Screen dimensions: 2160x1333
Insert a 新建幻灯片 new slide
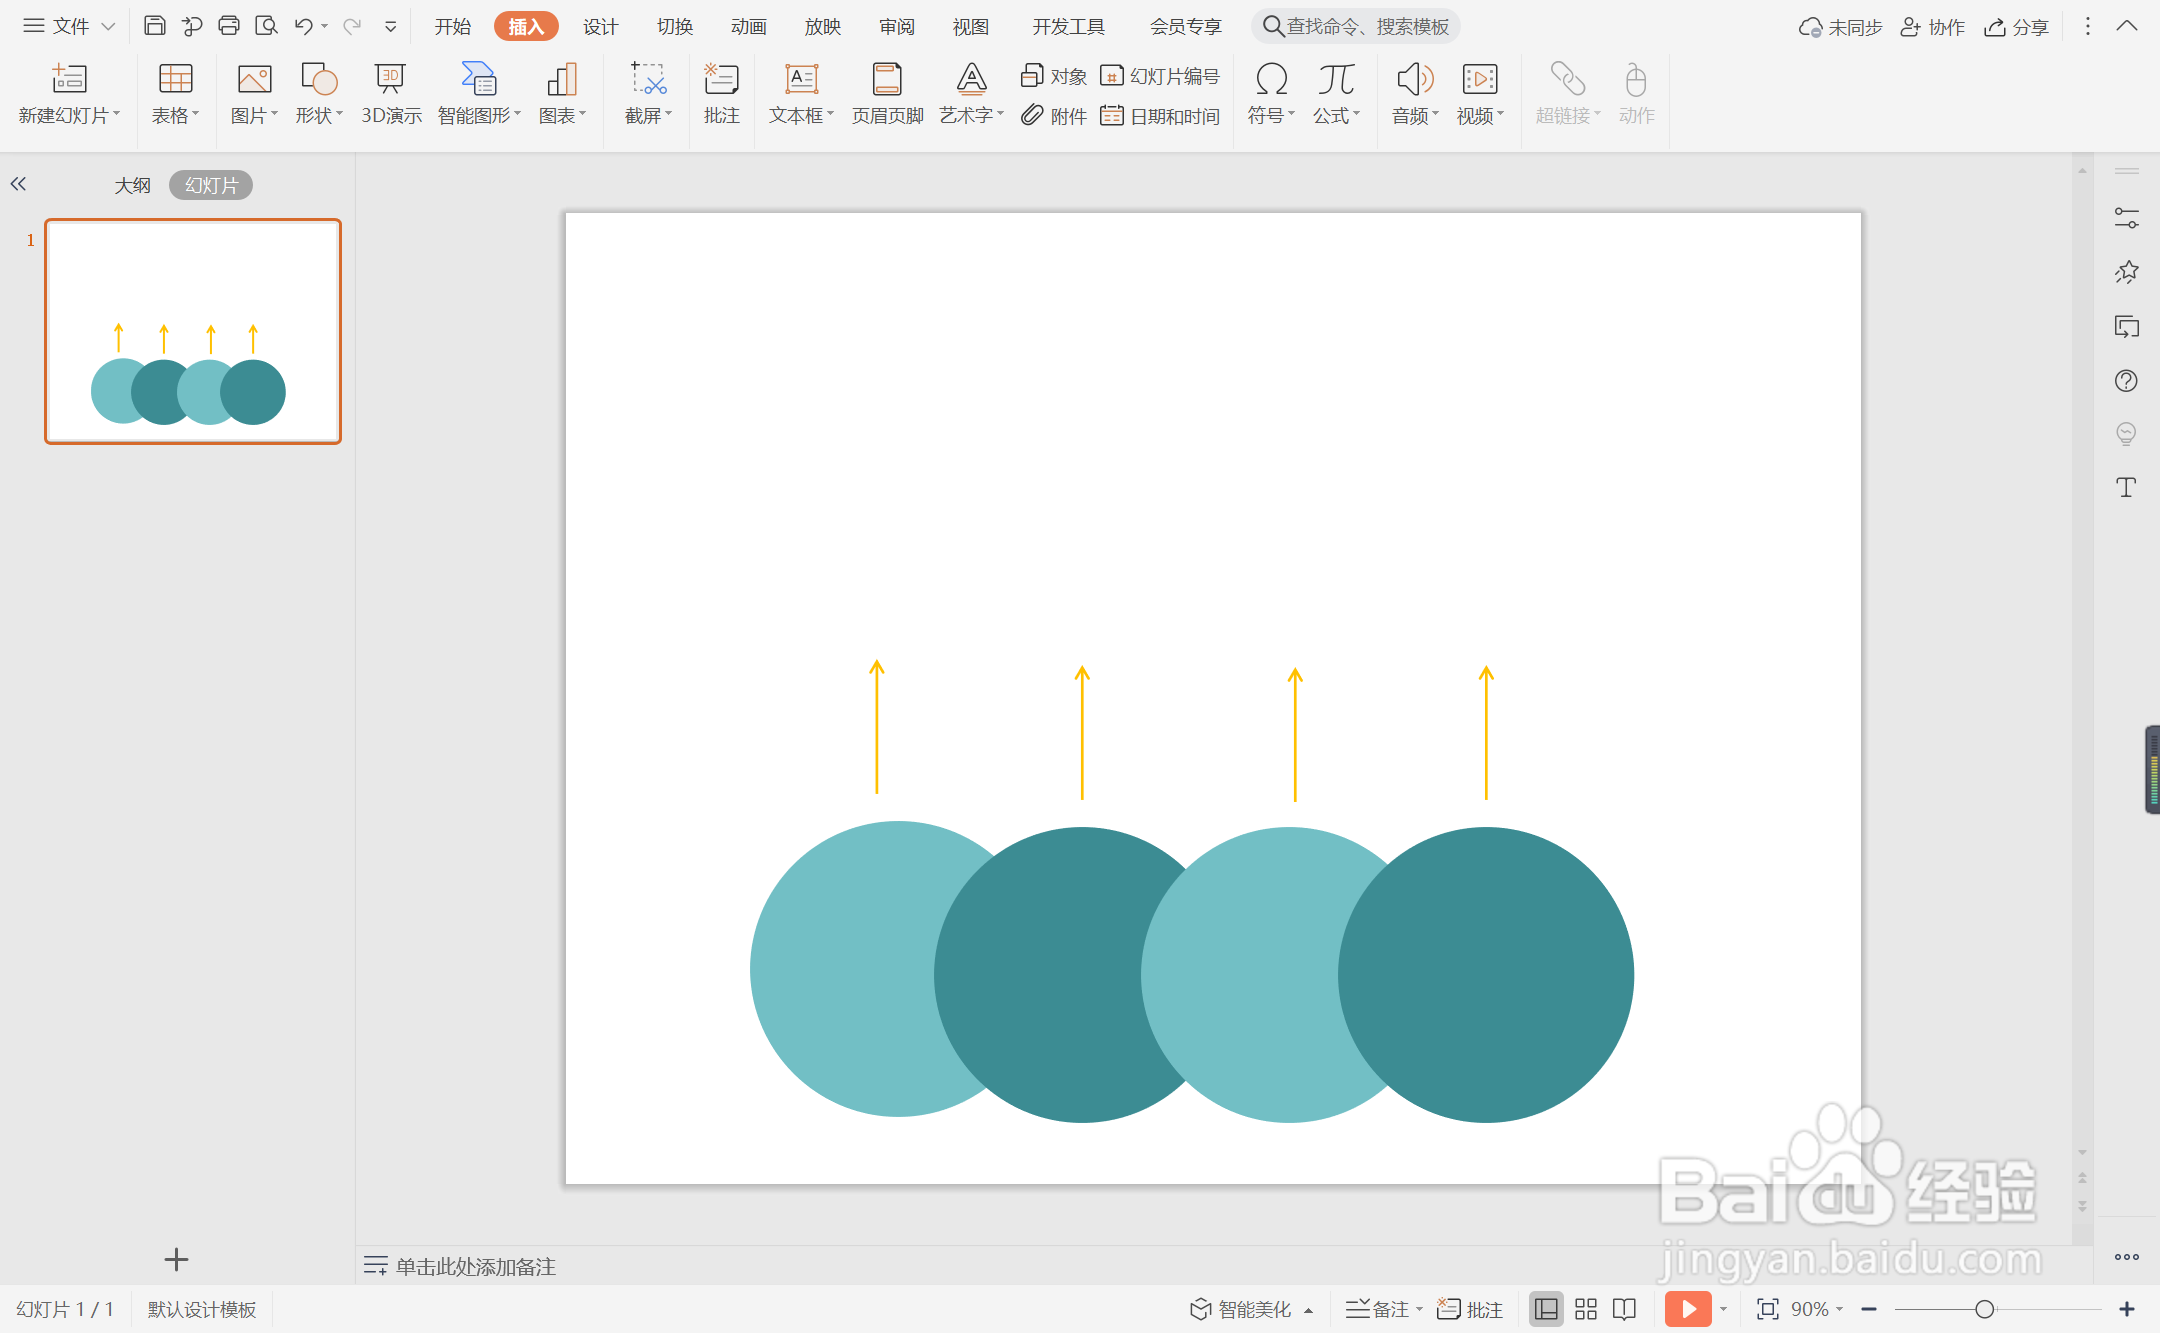(69, 94)
